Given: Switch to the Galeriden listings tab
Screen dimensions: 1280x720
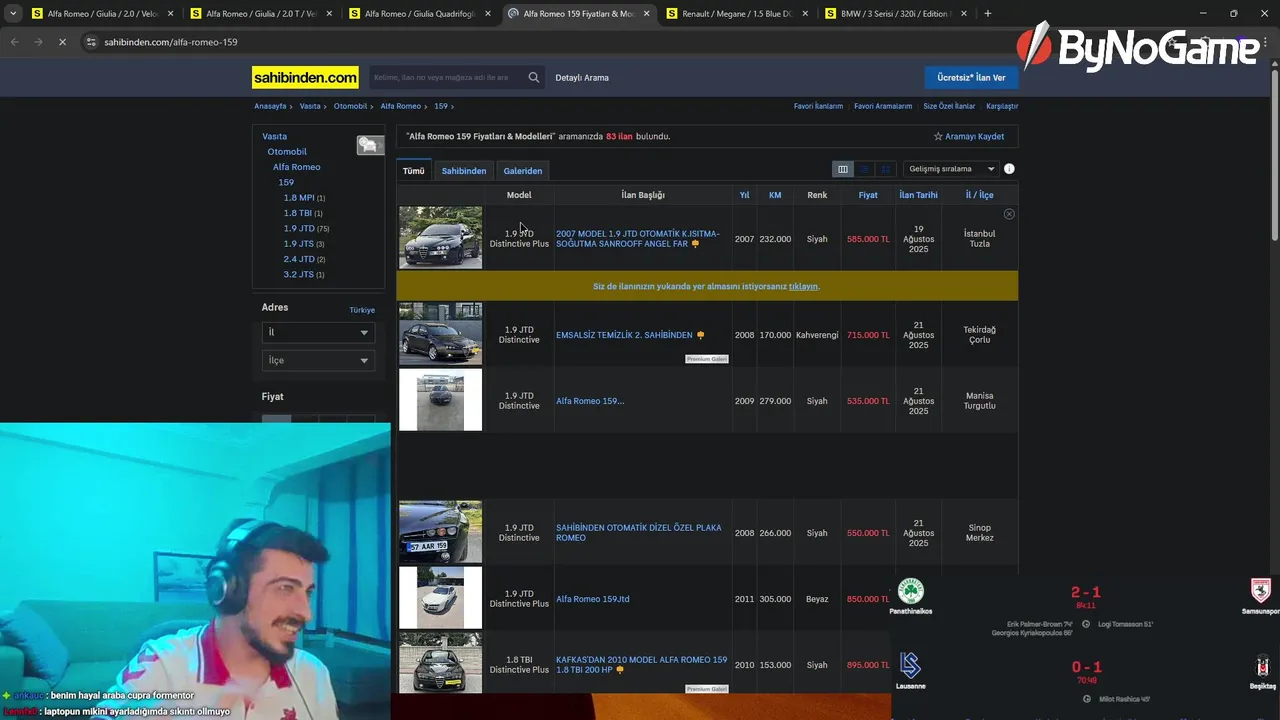Looking at the screenshot, I should (523, 171).
